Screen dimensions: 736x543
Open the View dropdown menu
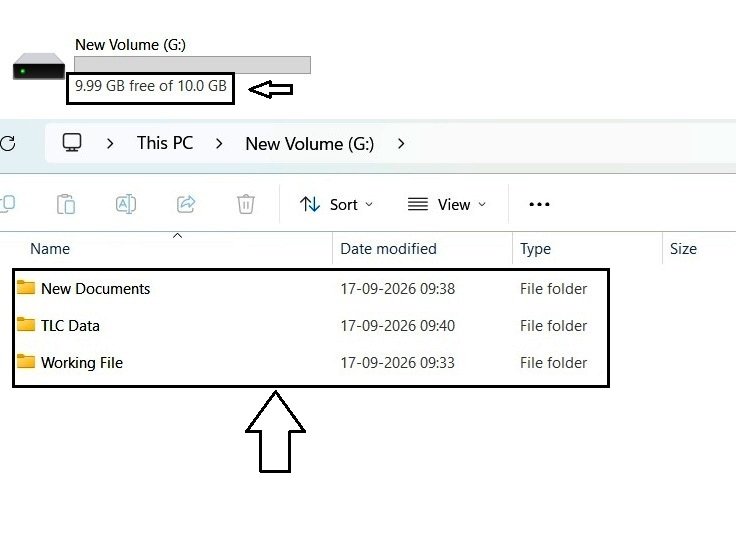(x=446, y=204)
